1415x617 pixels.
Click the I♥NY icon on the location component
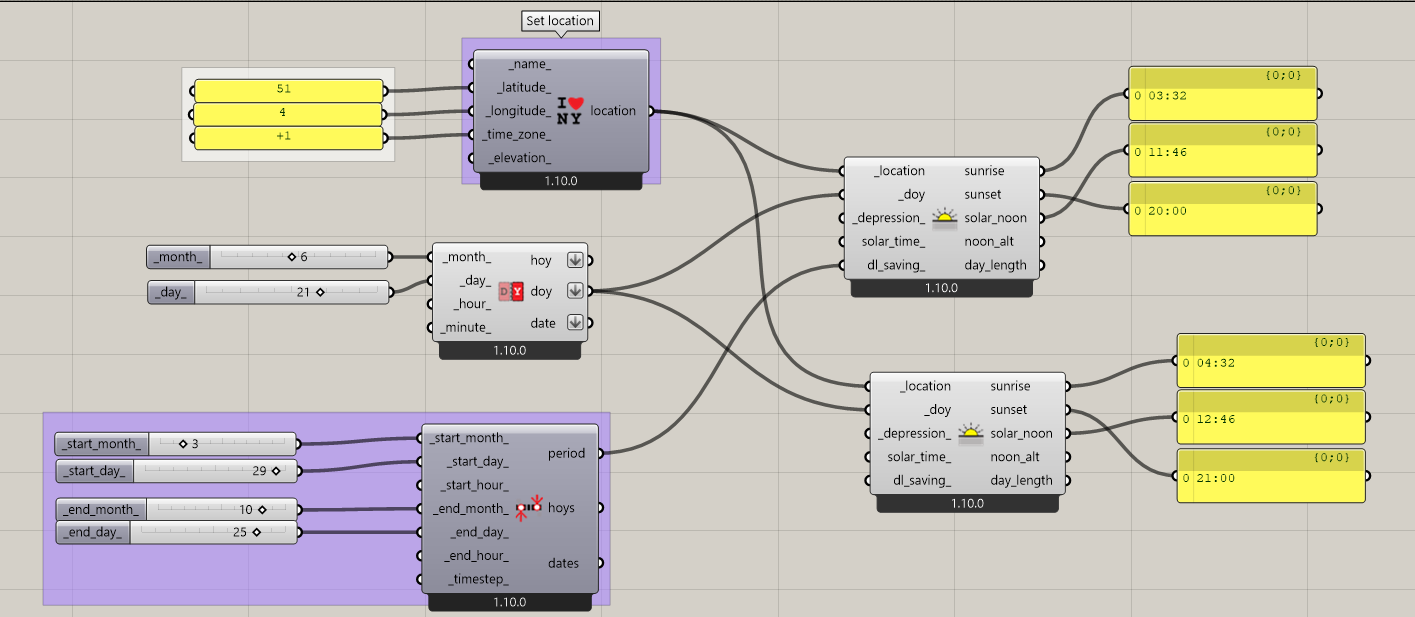569,111
